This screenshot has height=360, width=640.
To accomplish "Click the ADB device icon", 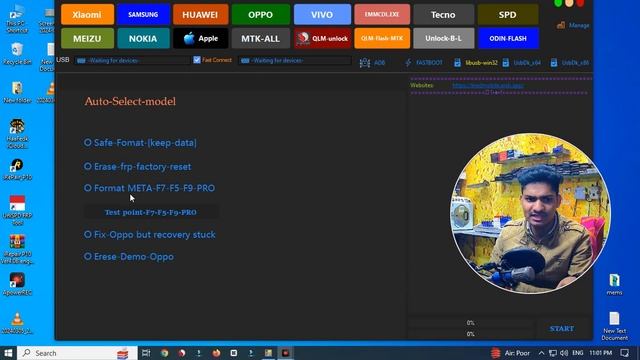I will coord(364,63).
